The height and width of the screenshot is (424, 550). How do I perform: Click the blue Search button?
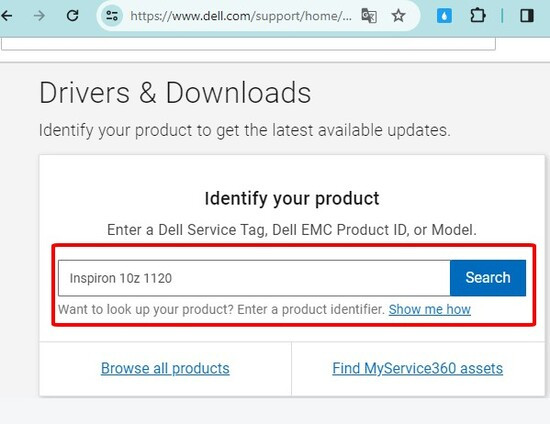pos(488,278)
